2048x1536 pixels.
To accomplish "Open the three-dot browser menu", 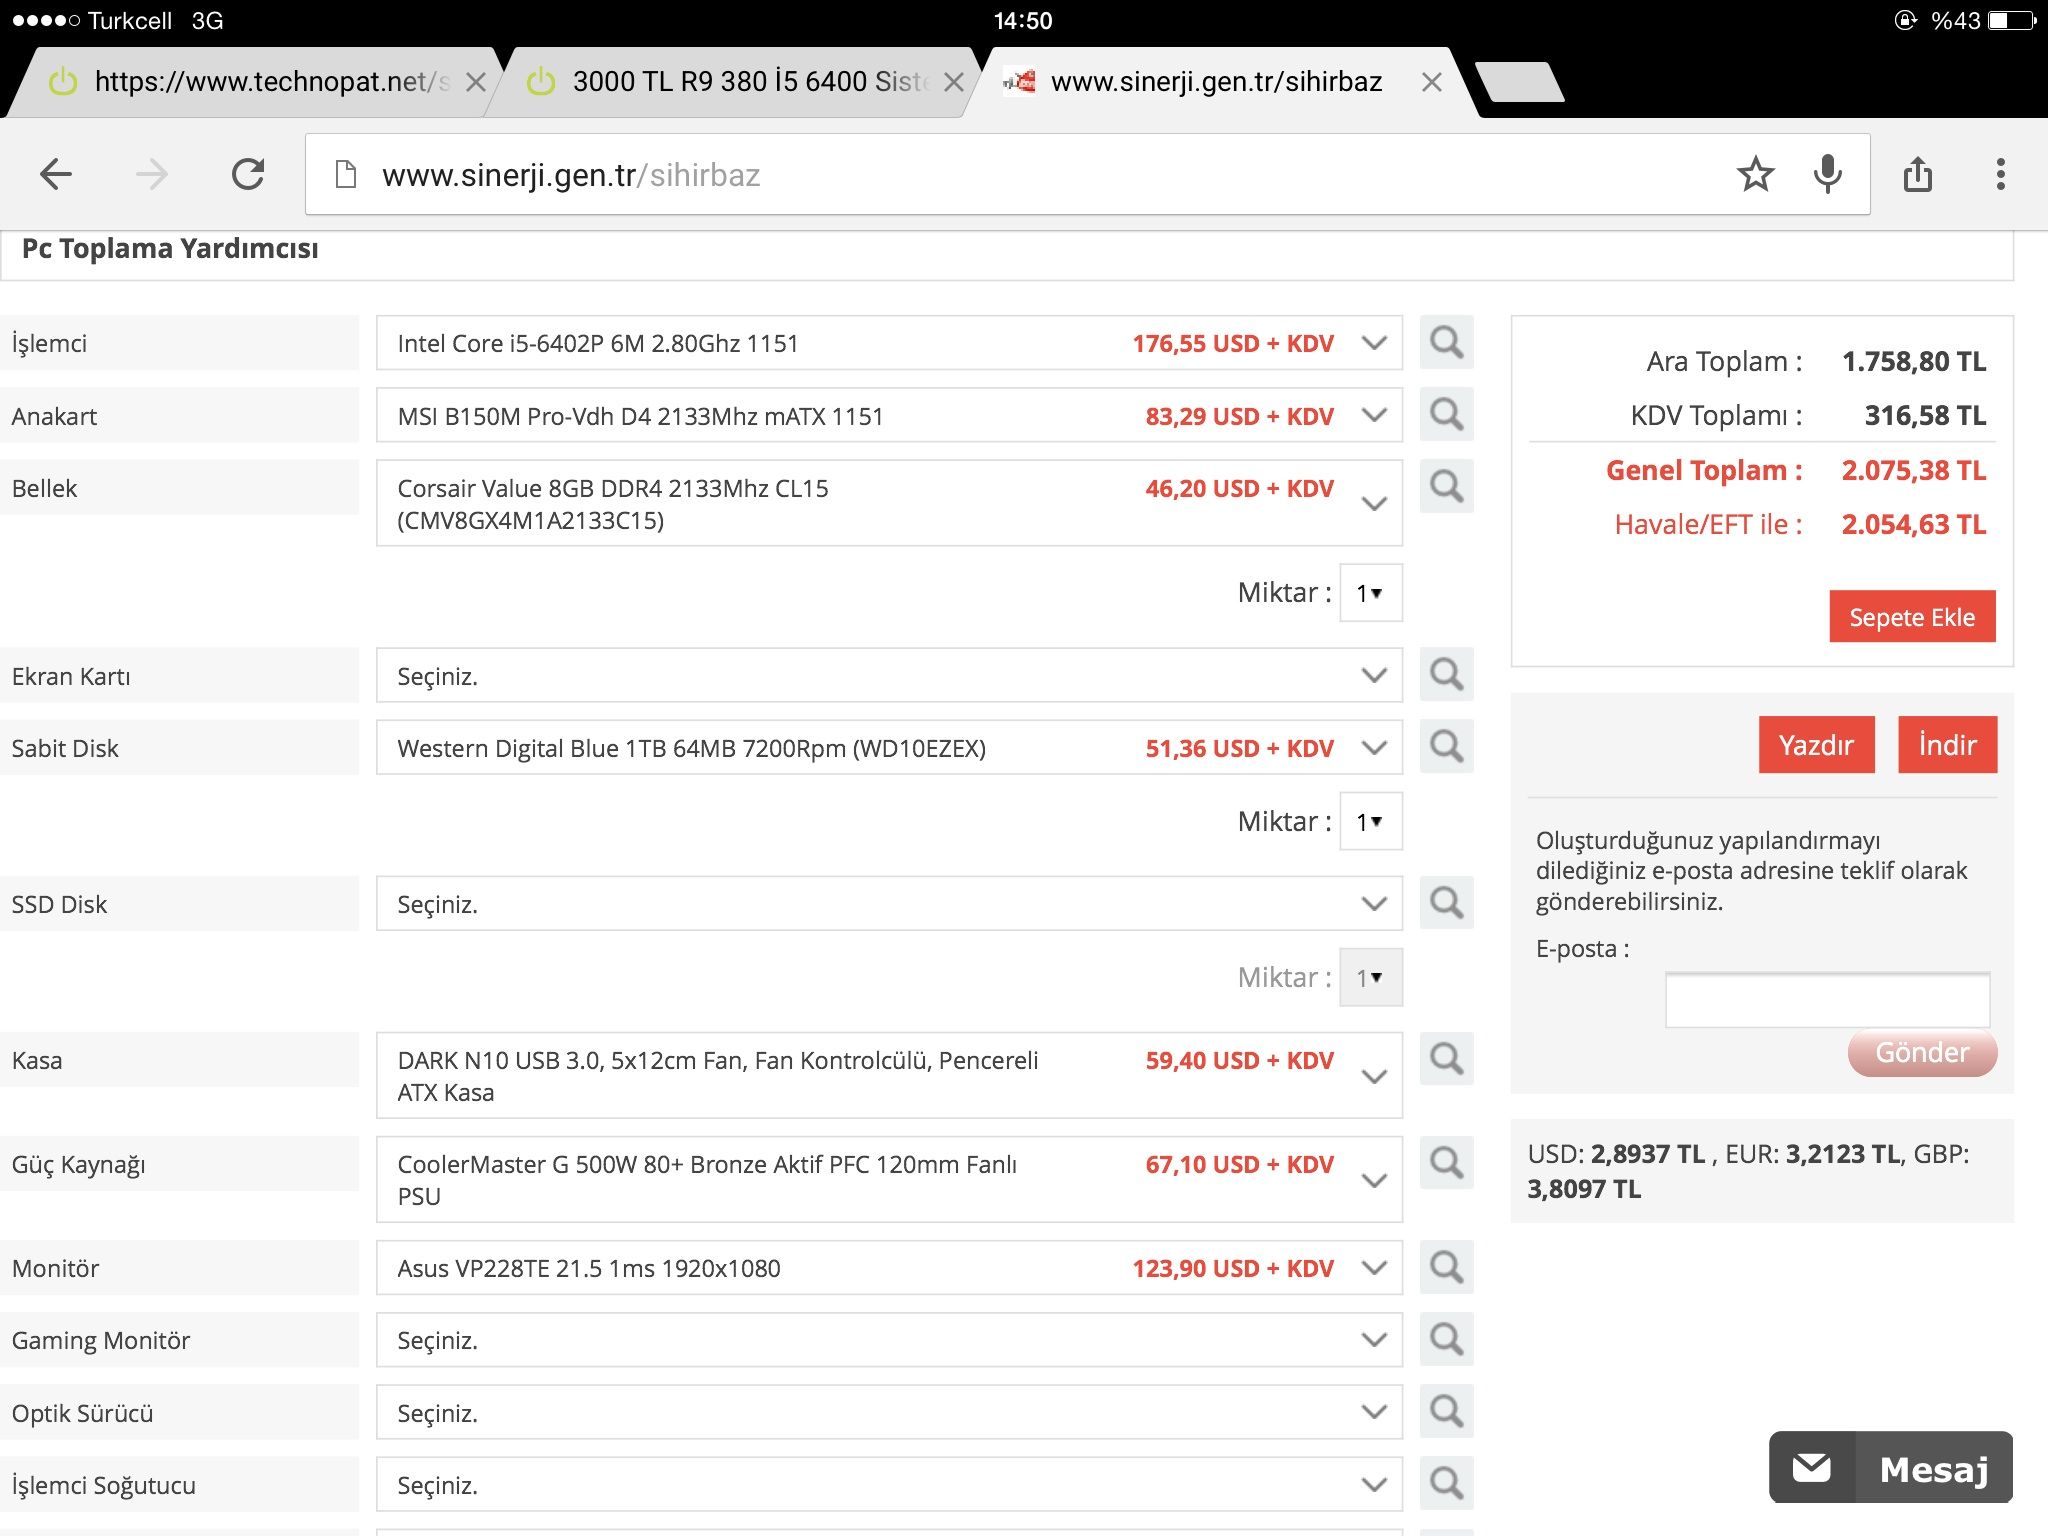I will [2000, 175].
